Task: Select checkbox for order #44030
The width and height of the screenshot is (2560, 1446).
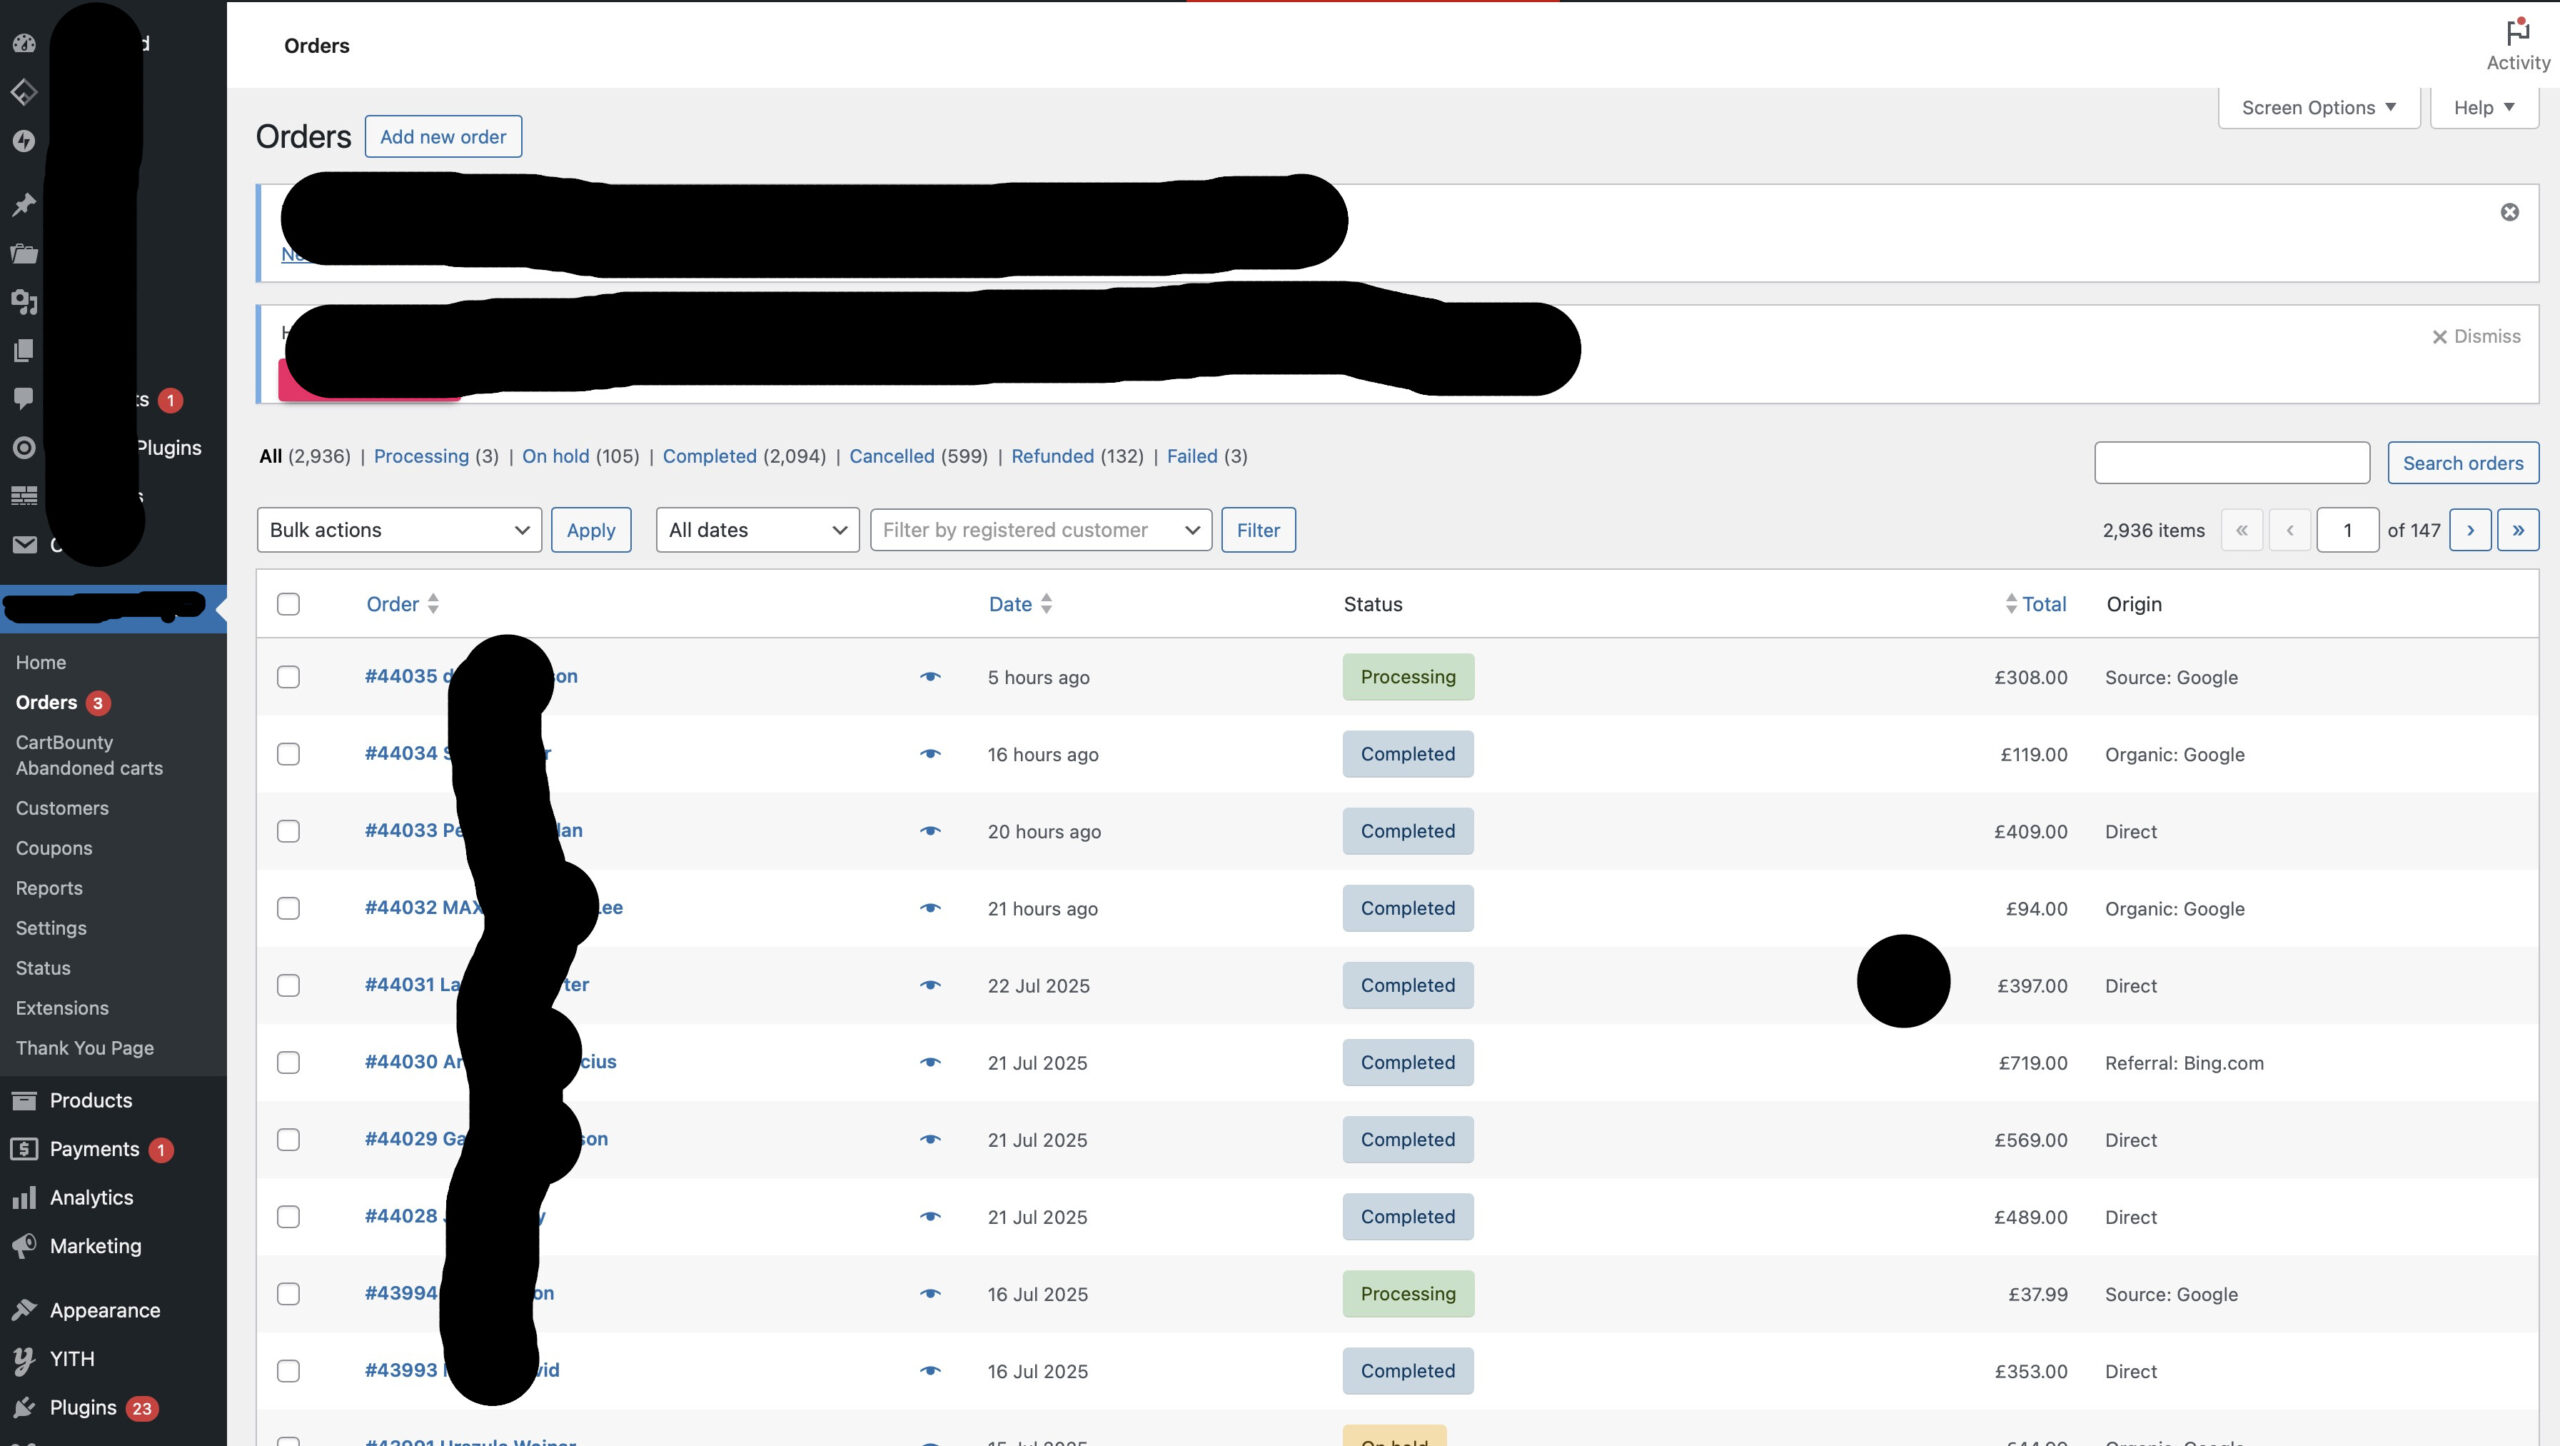Action: pyautogui.click(x=288, y=1062)
